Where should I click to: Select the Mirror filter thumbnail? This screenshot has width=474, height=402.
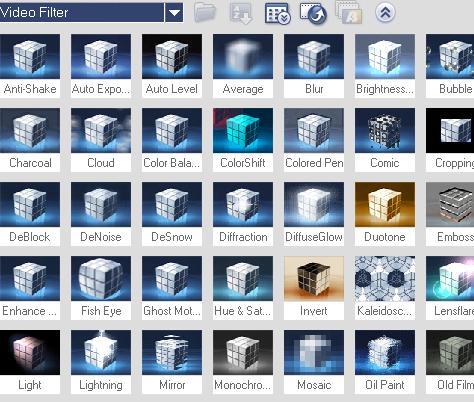pyautogui.click(x=172, y=352)
